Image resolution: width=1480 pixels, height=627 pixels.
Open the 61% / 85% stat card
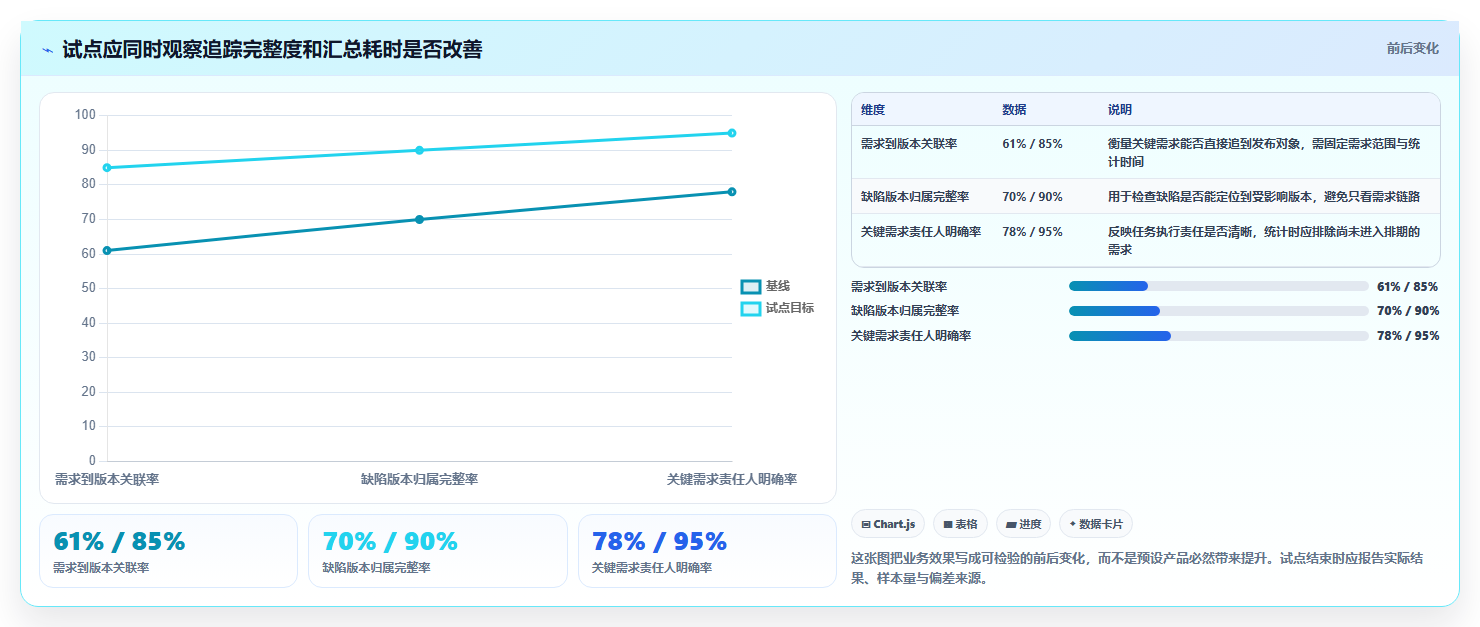pos(168,551)
